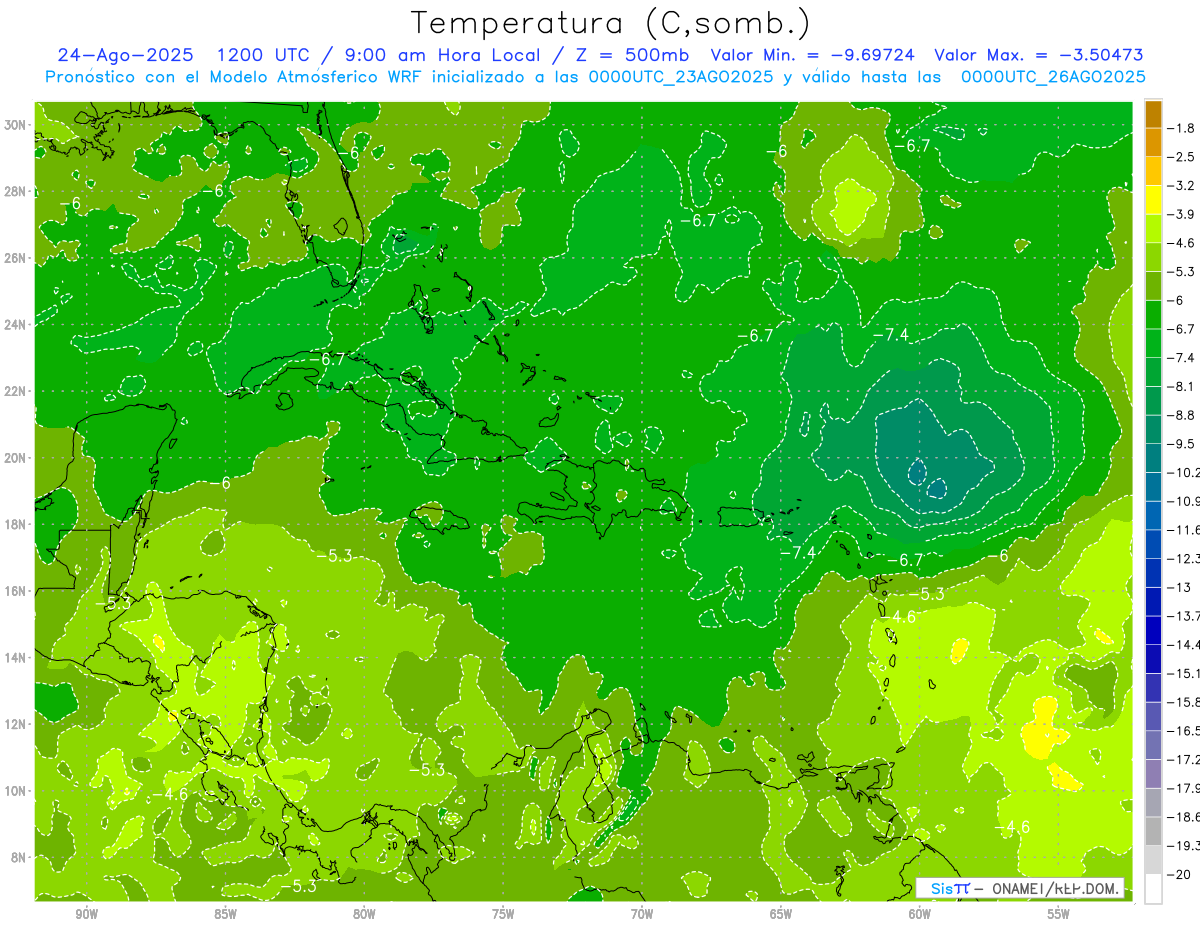Image resolution: width=1200 pixels, height=927 pixels.
Task: Click the longitude label "60W"
Action: pos(920,914)
